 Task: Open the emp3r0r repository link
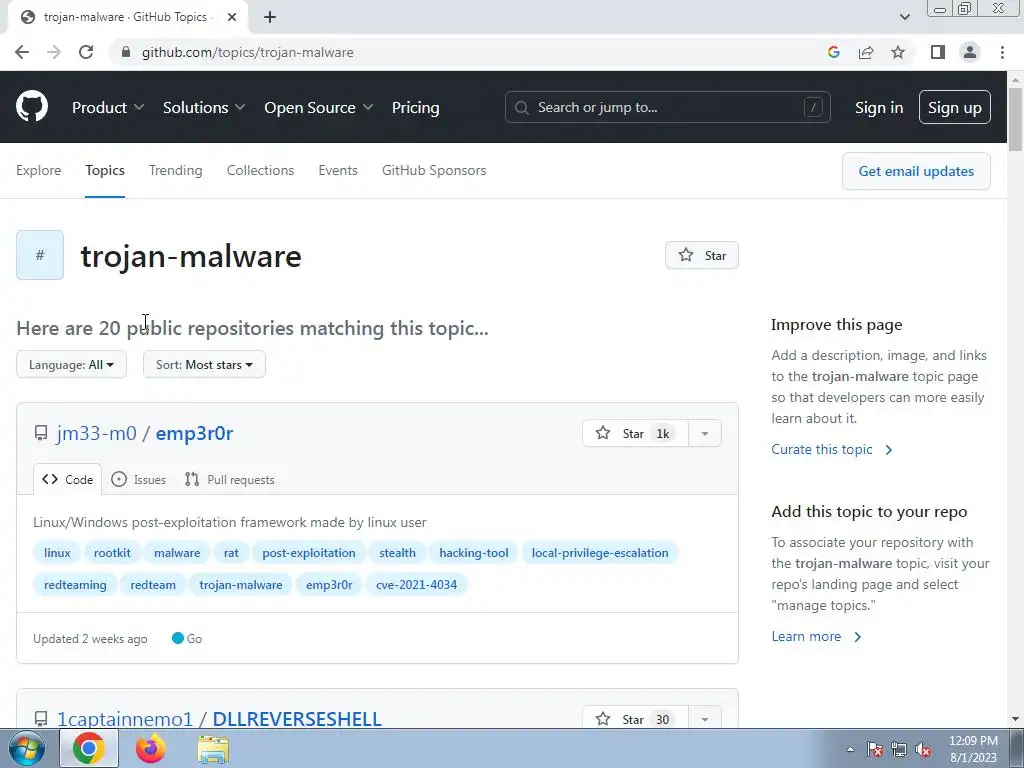click(194, 433)
